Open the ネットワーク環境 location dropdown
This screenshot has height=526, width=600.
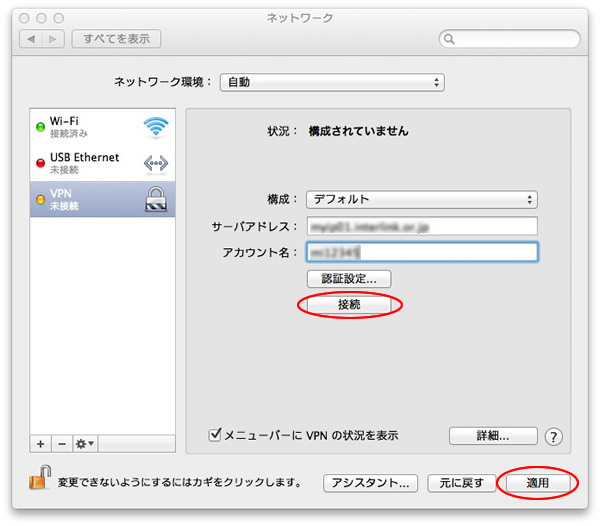click(x=332, y=82)
